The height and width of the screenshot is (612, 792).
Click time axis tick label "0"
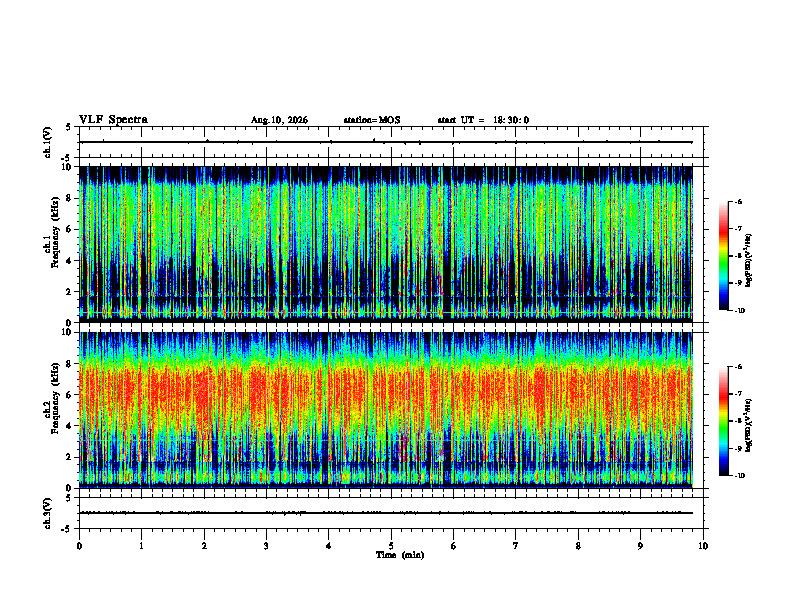(x=79, y=546)
